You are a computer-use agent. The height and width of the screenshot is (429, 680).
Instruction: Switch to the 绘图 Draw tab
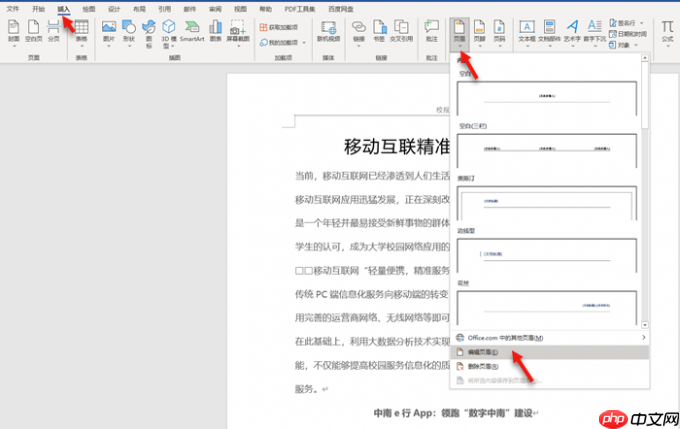point(88,9)
